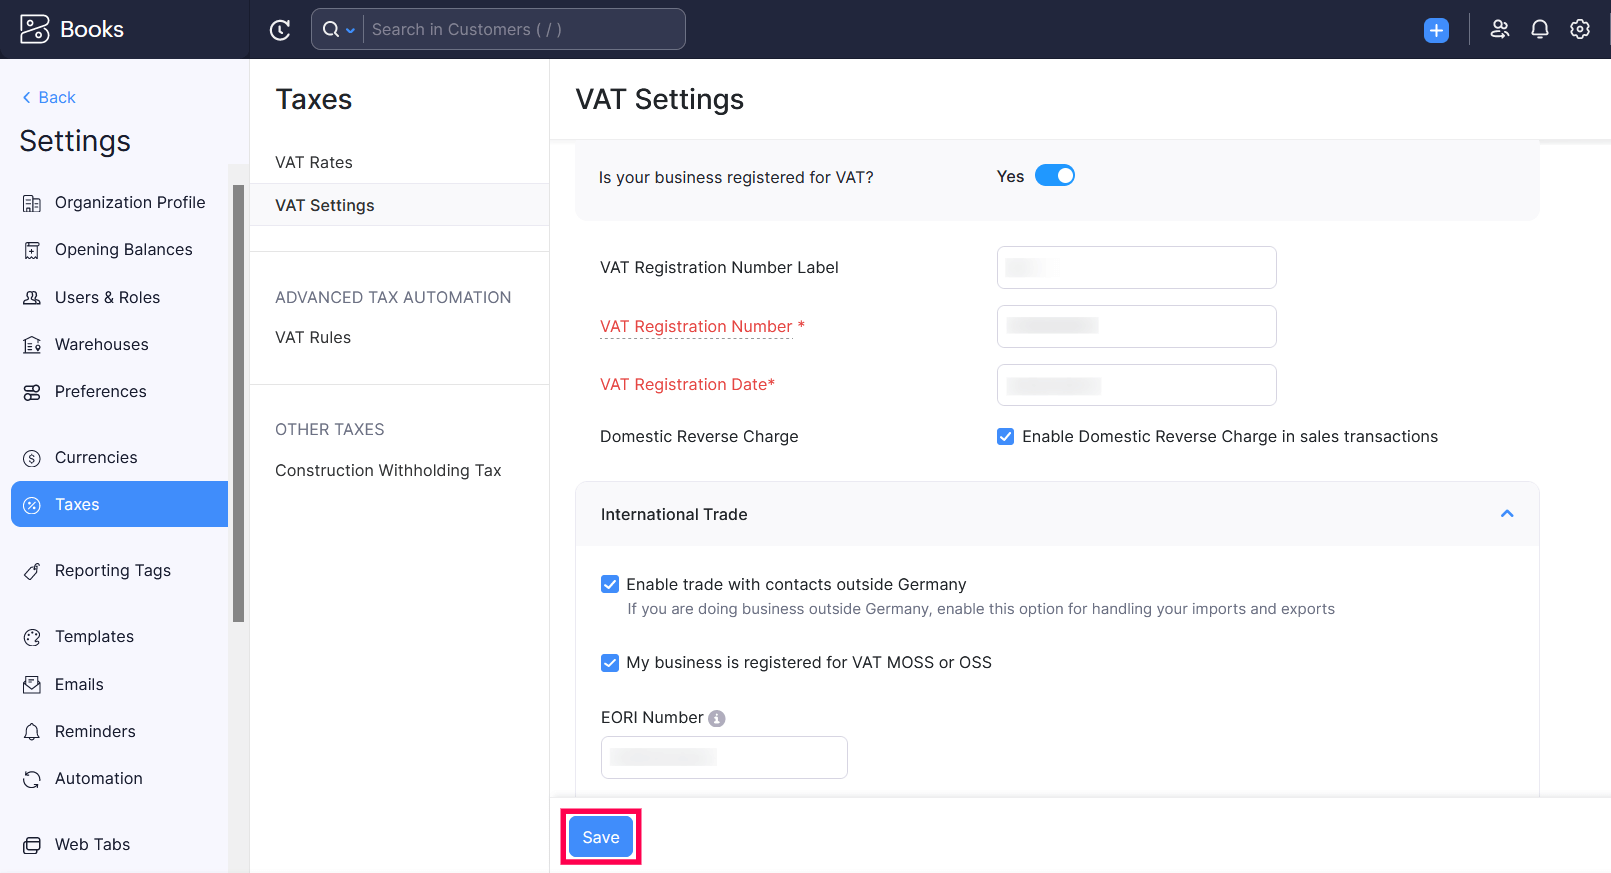Open the quick create plus button
The height and width of the screenshot is (873, 1611).
point(1436,30)
